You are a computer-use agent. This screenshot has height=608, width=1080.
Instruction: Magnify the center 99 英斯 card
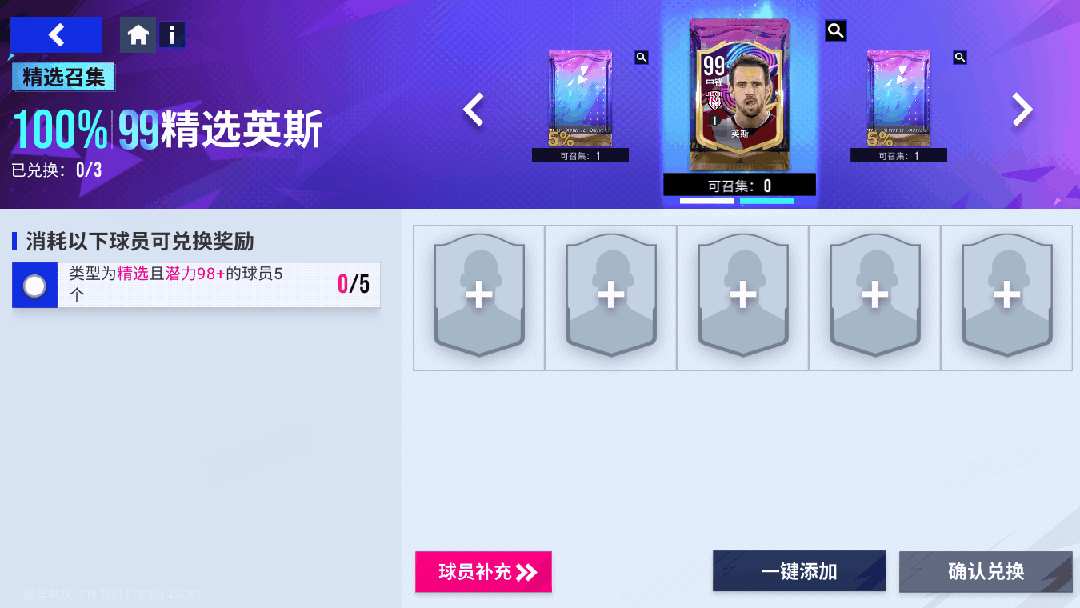coord(835,30)
